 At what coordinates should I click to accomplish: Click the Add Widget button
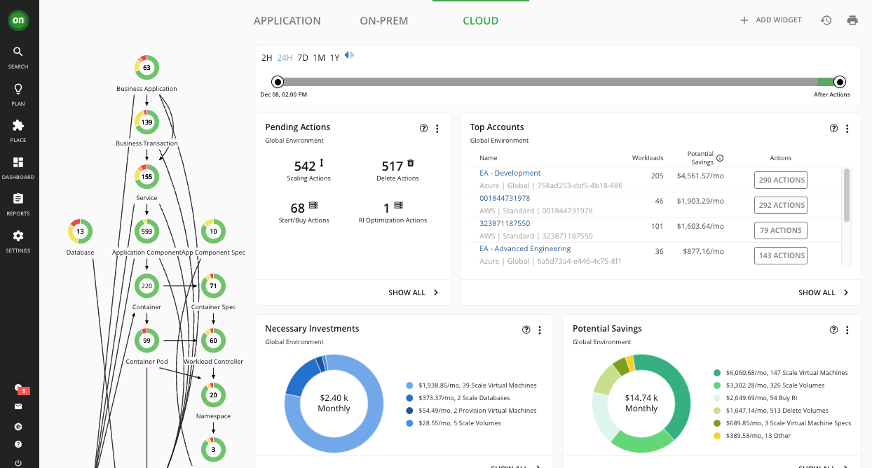click(771, 20)
